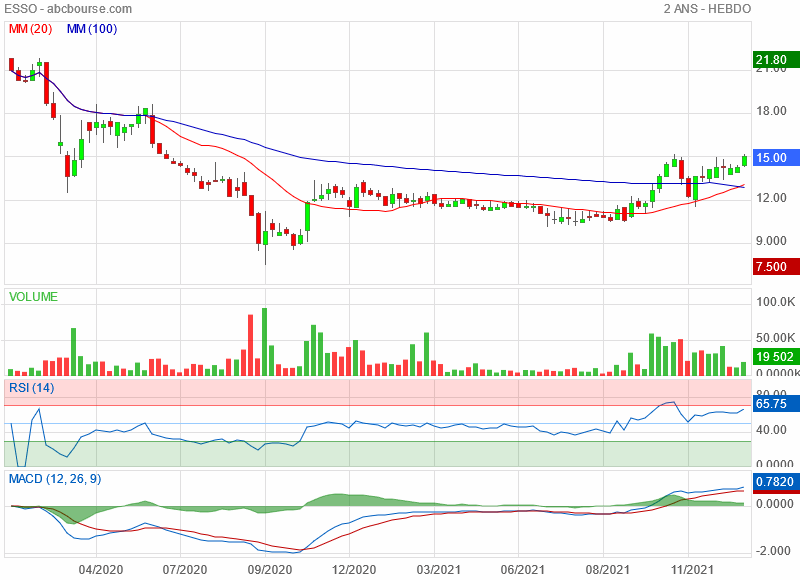Click the 100.0K volume axis label

(776, 302)
